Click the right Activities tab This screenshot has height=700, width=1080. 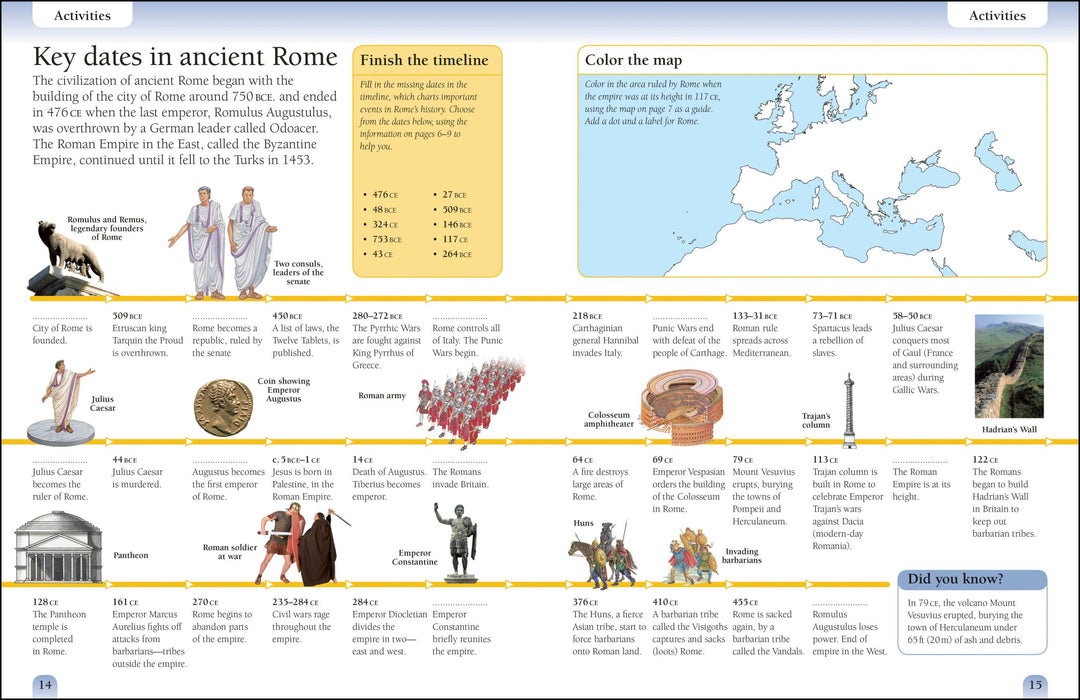(x=997, y=15)
